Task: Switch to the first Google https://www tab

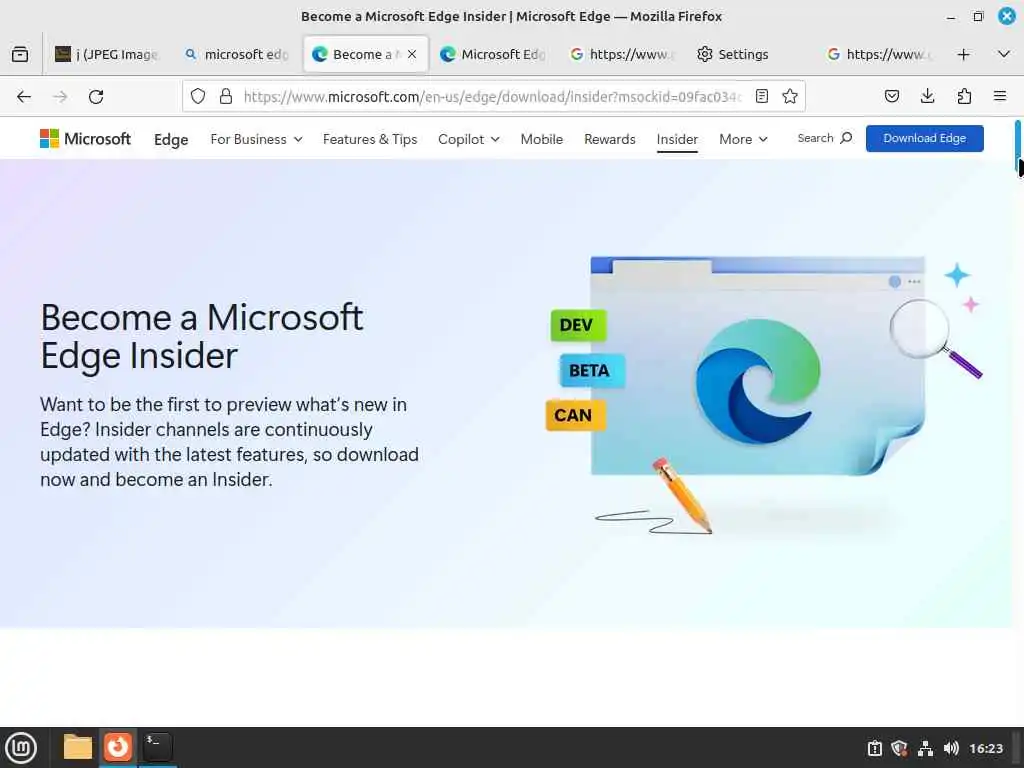Action: coord(623,54)
